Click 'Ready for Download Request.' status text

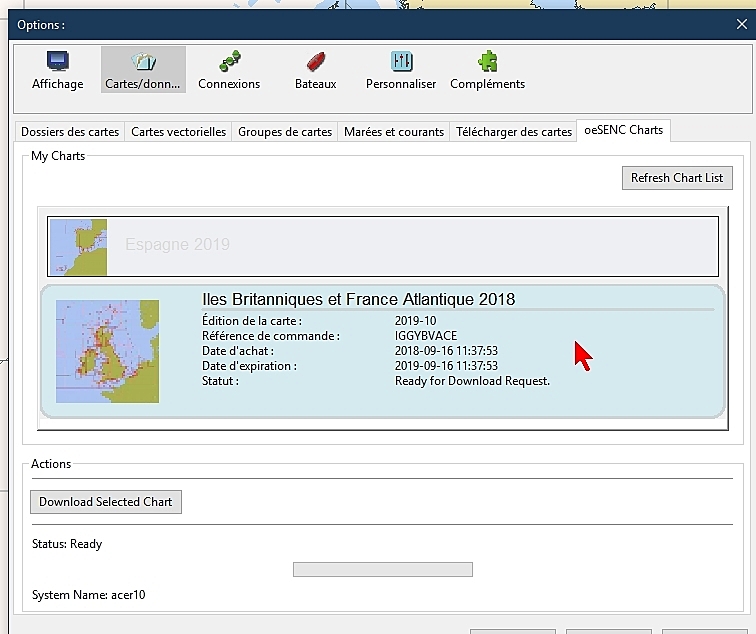pyautogui.click(x=472, y=381)
